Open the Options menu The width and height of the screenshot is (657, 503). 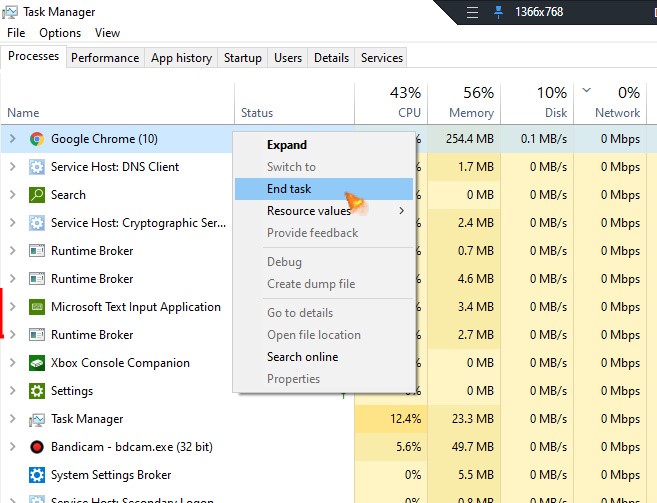(x=60, y=33)
